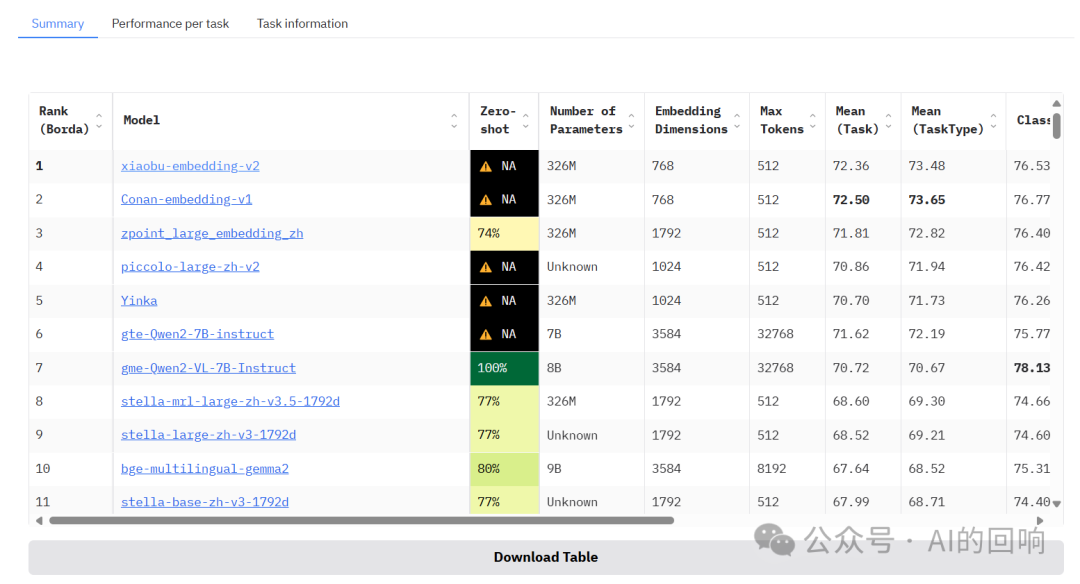Sort by Zero-shot column arrows
Image resolution: width=1080 pixels, height=584 pixels.
coord(526,121)
